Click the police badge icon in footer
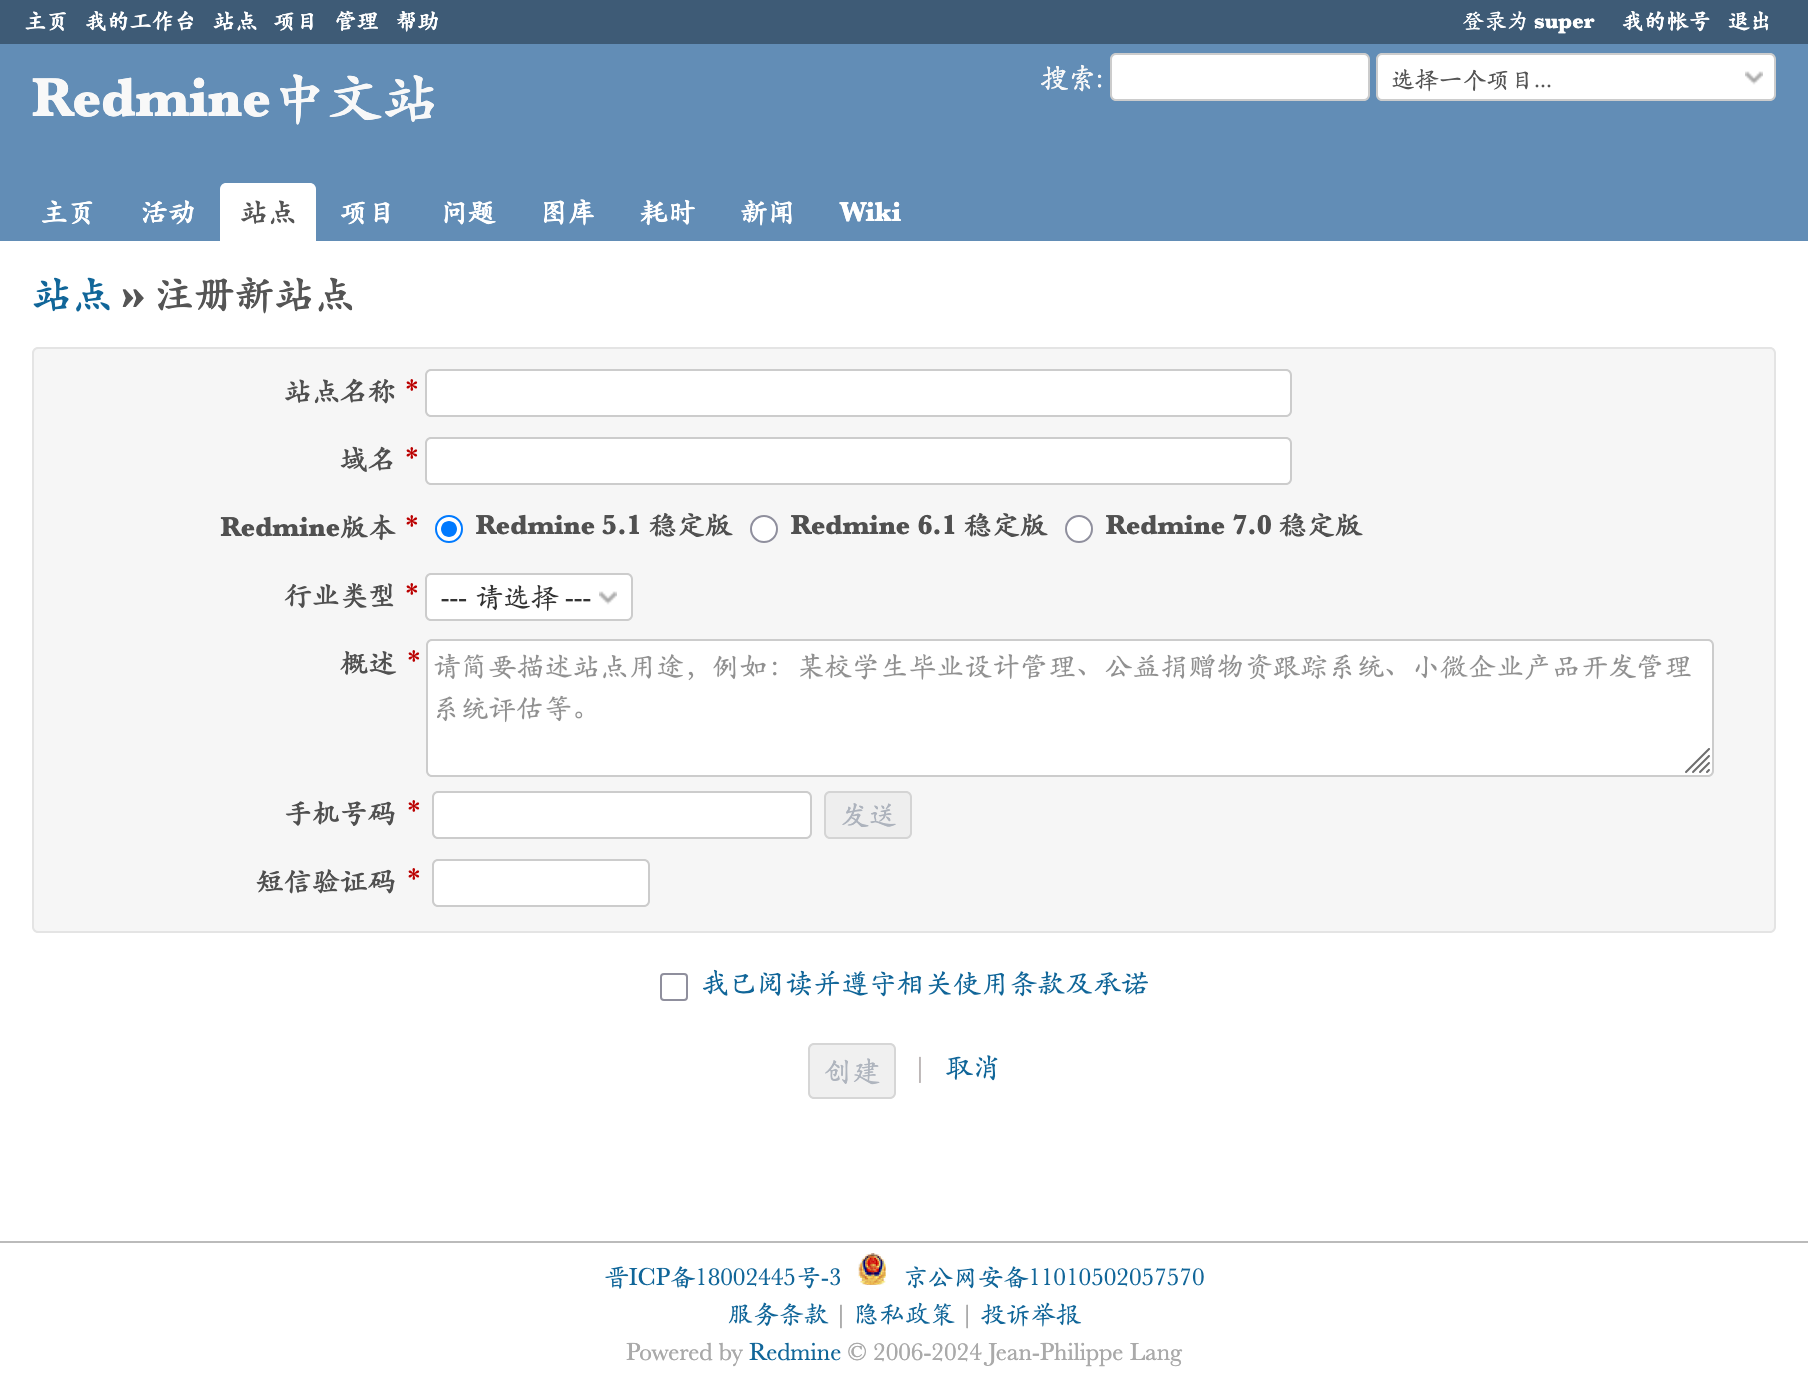 coord(872,1270)
